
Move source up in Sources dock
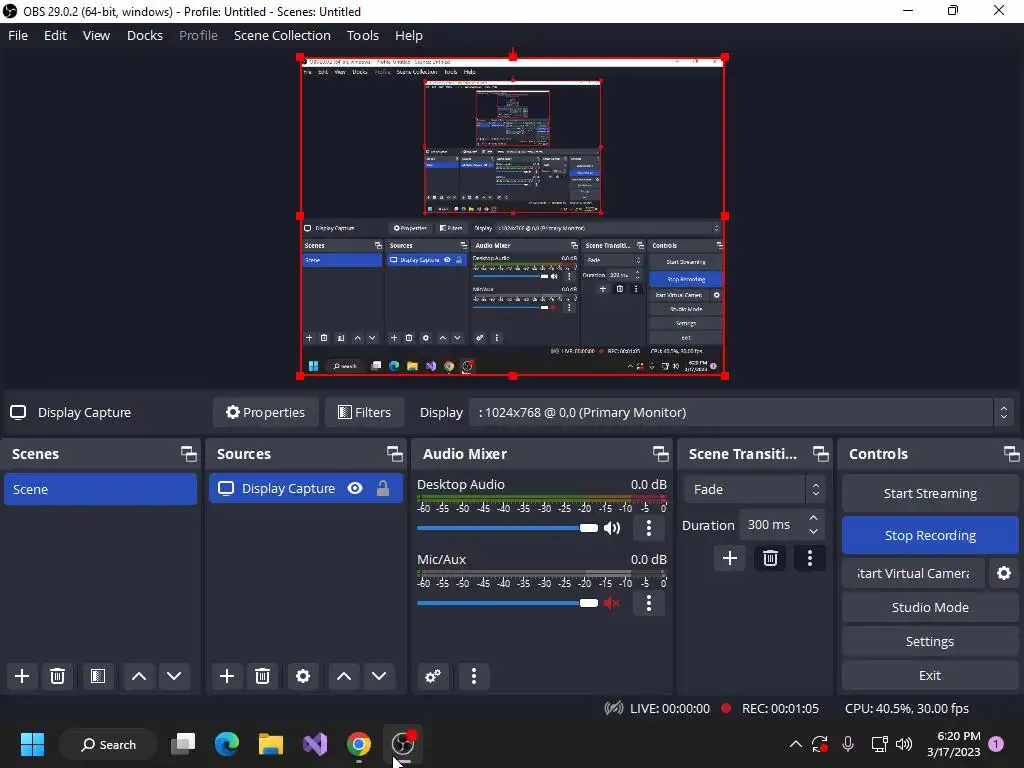coord(344,676)
